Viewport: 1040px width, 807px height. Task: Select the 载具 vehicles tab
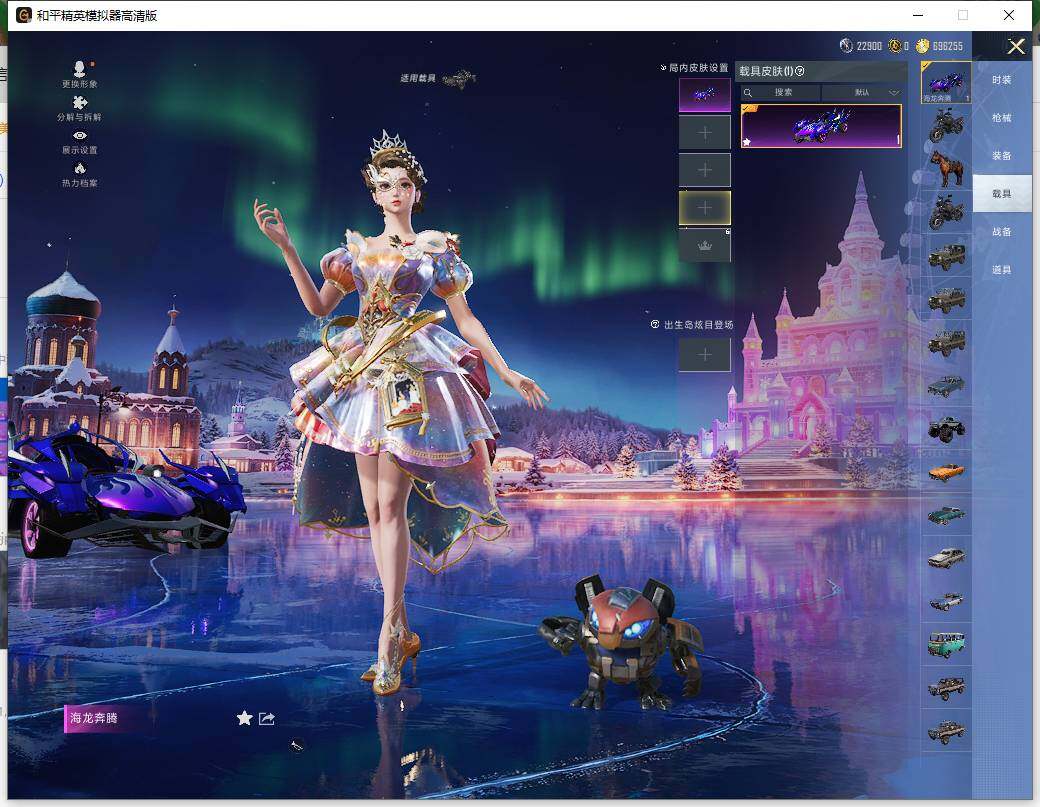pos(1002,194)
